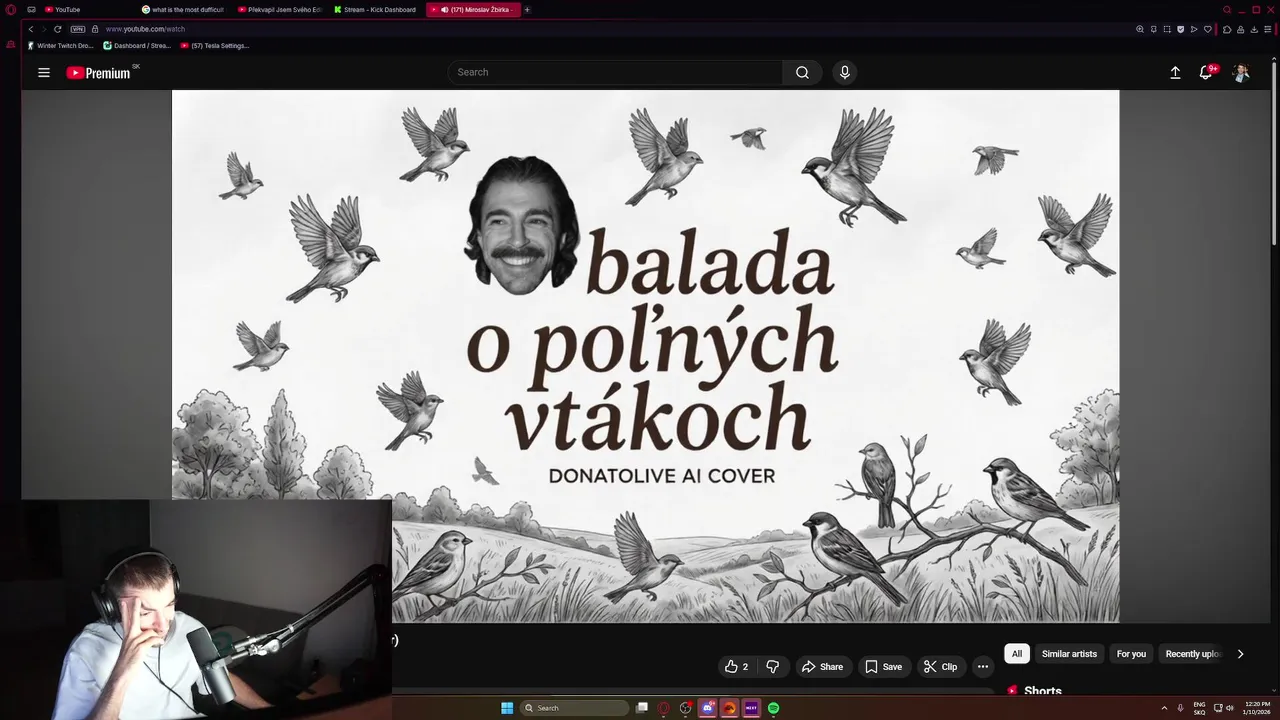The height and width of the screenshot is (720, 1280).
Task: Click the YouTube search input field
Action: pyautogui.click(x=615, y=72)
